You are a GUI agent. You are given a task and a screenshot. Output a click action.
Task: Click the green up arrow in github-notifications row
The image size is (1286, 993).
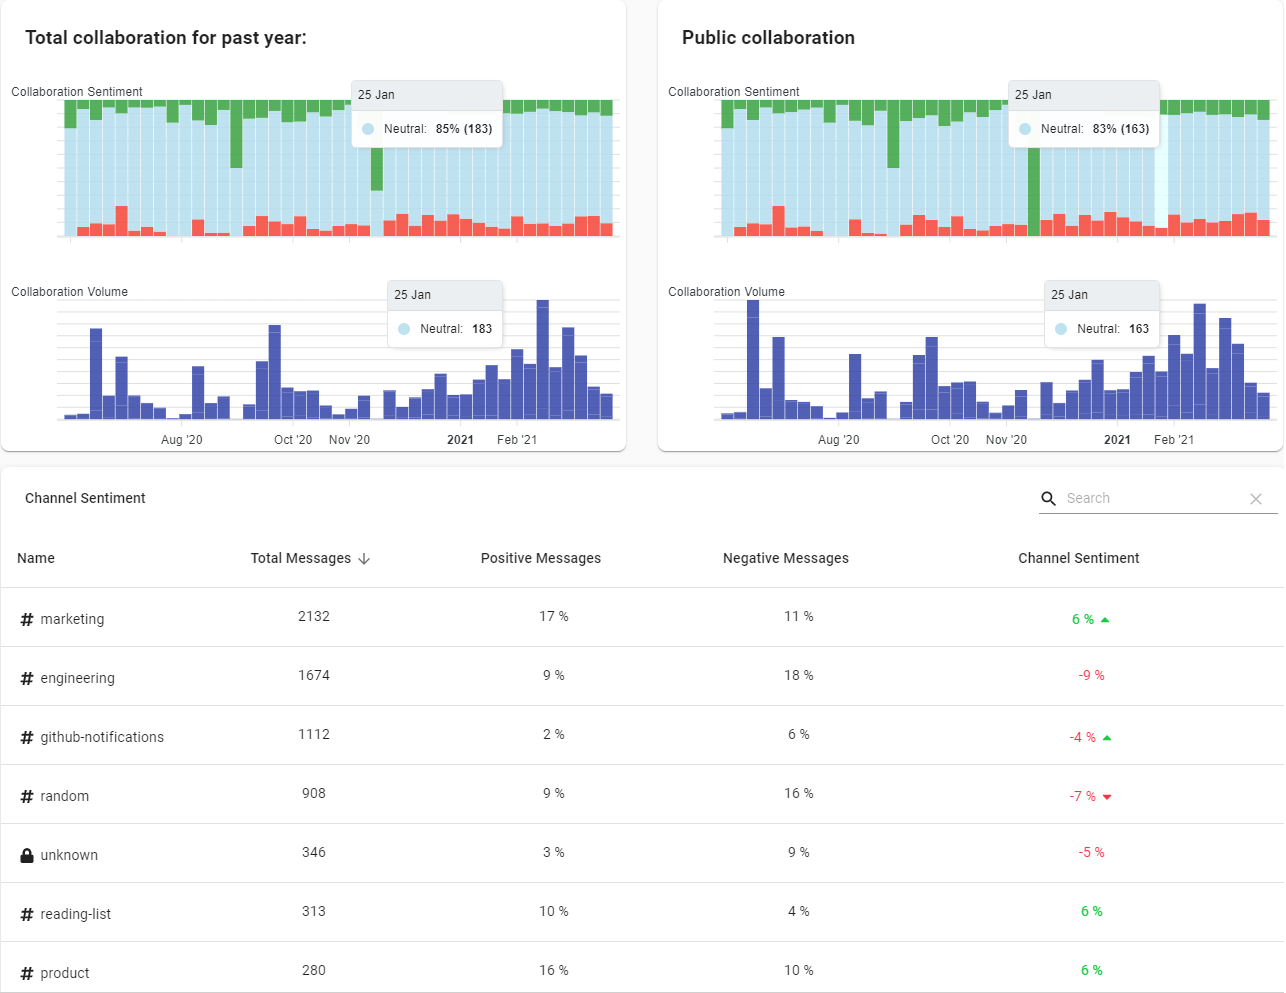pos(1107,738)
